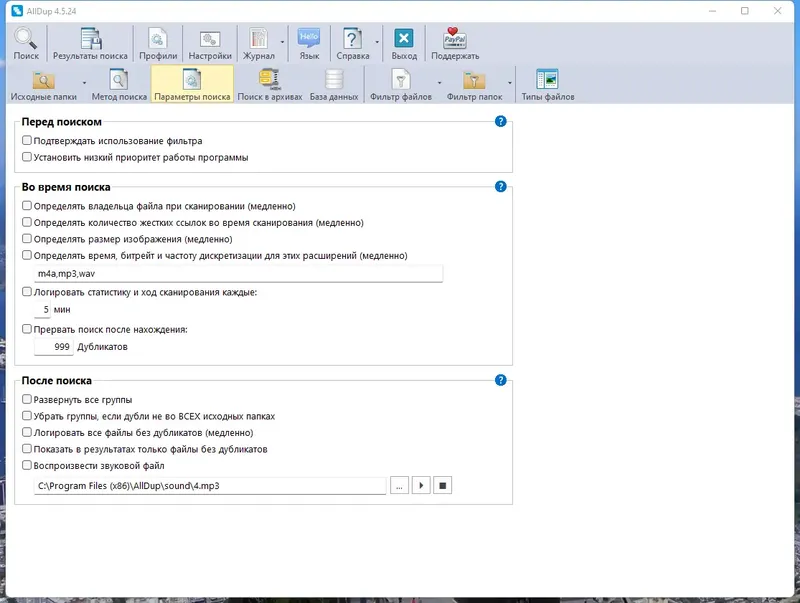Open Настройки settings icon

(x=210, y=44)
